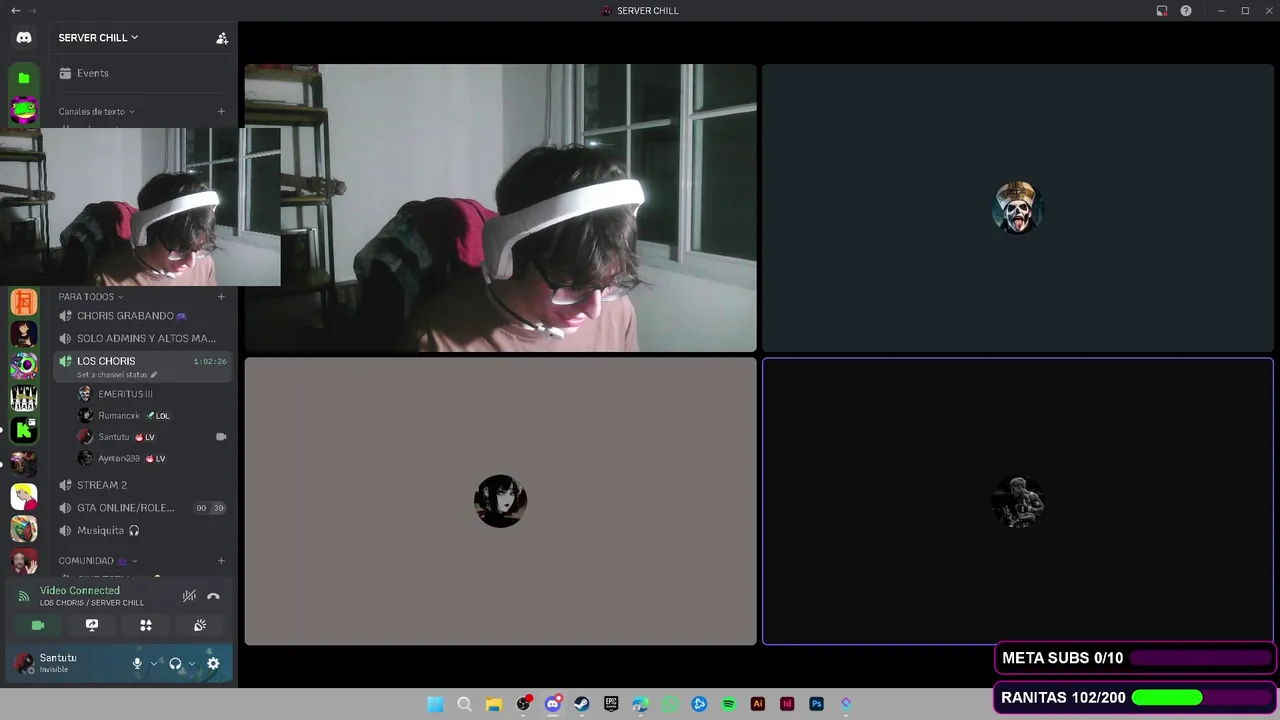
Task: Open the yellow cartoon face server
Action: coord(24,496)
